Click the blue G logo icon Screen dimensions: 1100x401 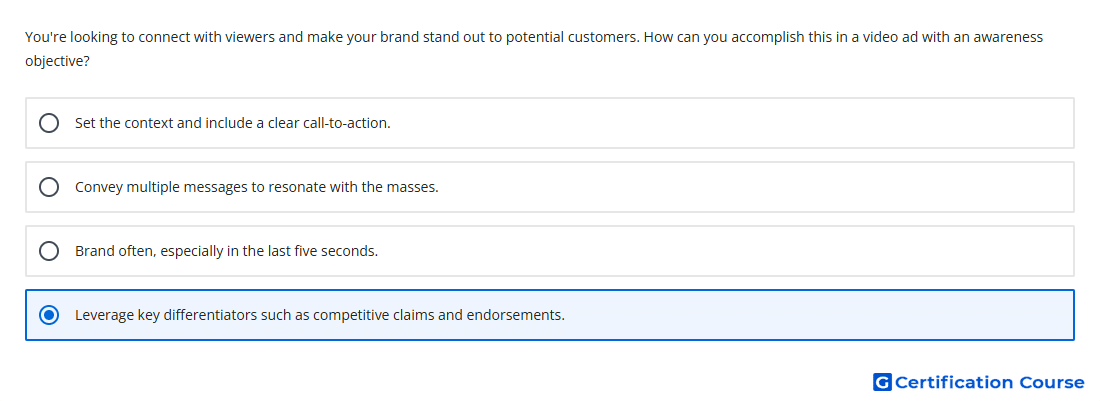click(882, 382)
